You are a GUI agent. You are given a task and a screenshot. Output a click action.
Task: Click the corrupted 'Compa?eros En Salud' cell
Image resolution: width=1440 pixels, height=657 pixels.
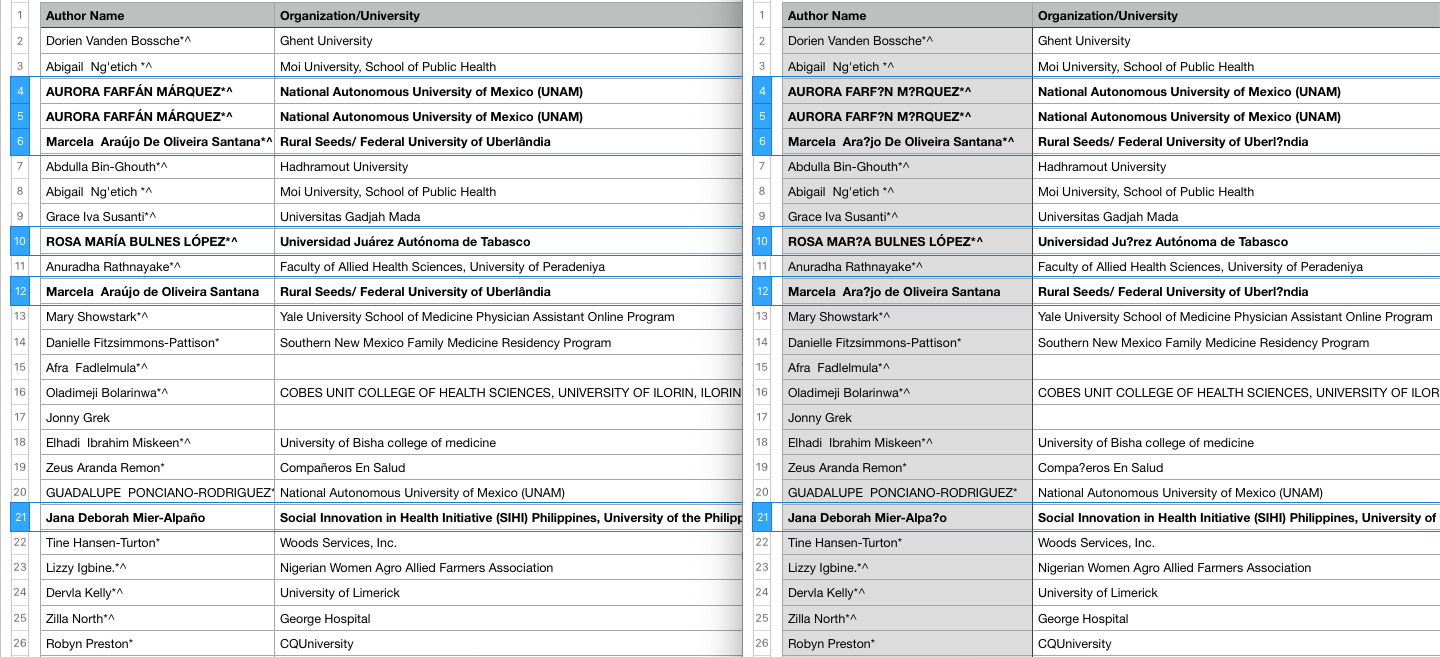point(1100,468)
